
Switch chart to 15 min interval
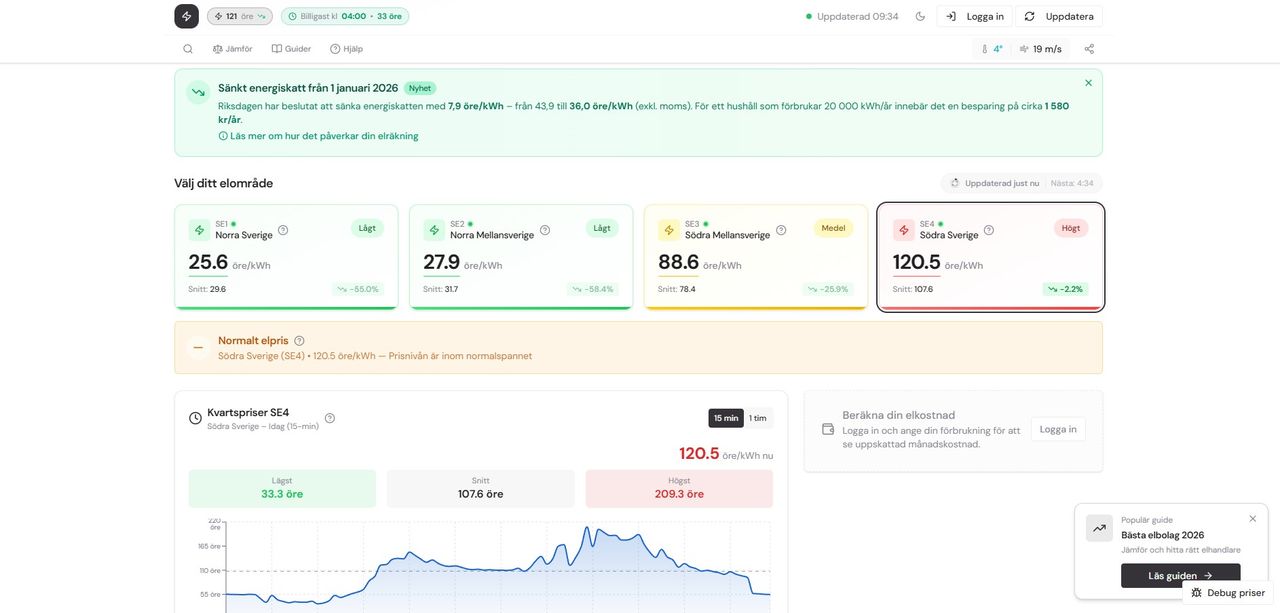click(726, 418)
